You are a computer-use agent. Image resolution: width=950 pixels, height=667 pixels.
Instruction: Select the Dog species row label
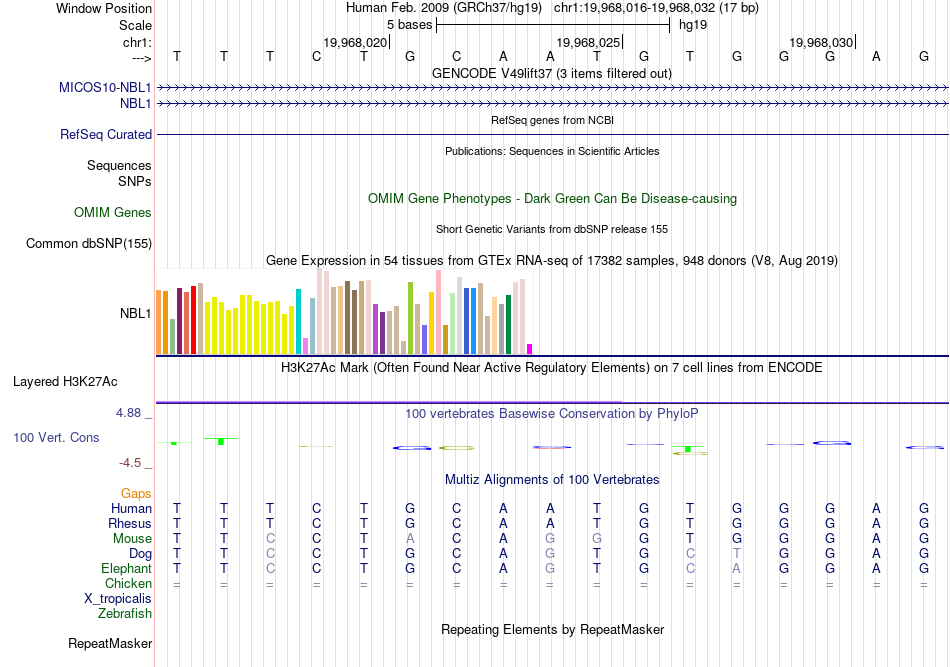(x=141, y=554)
